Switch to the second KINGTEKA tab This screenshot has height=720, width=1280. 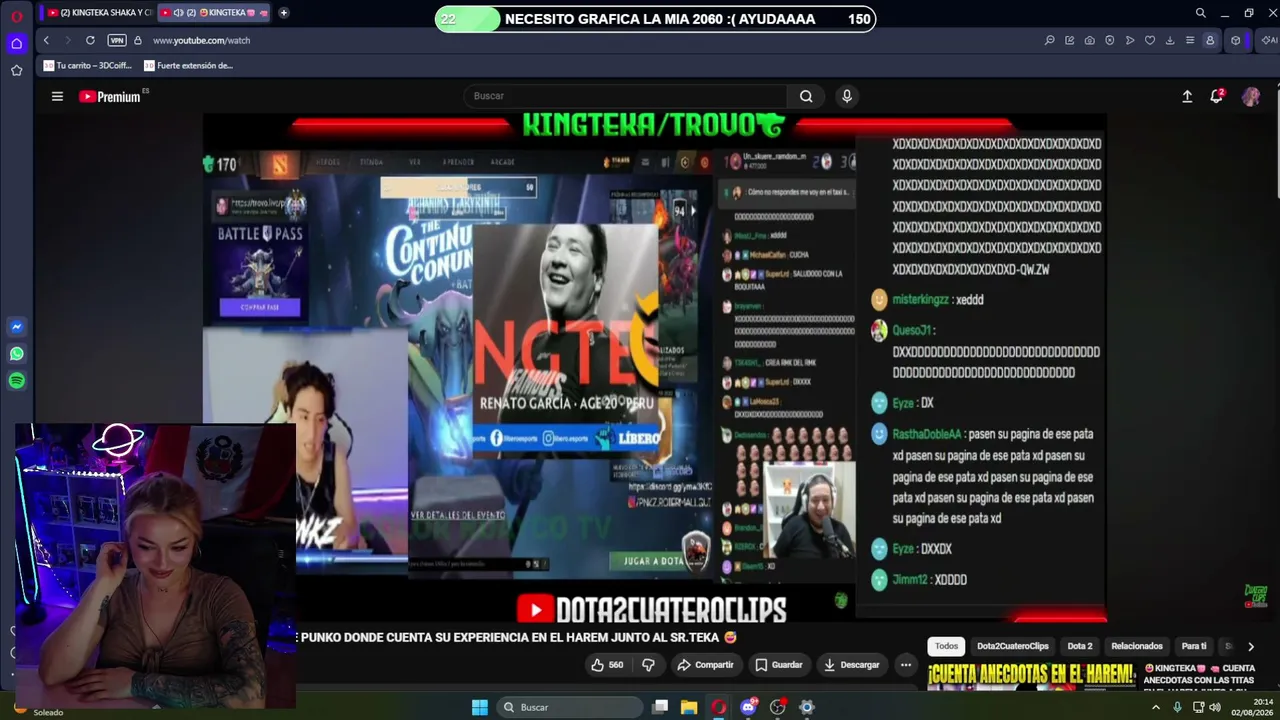point(215,13)
